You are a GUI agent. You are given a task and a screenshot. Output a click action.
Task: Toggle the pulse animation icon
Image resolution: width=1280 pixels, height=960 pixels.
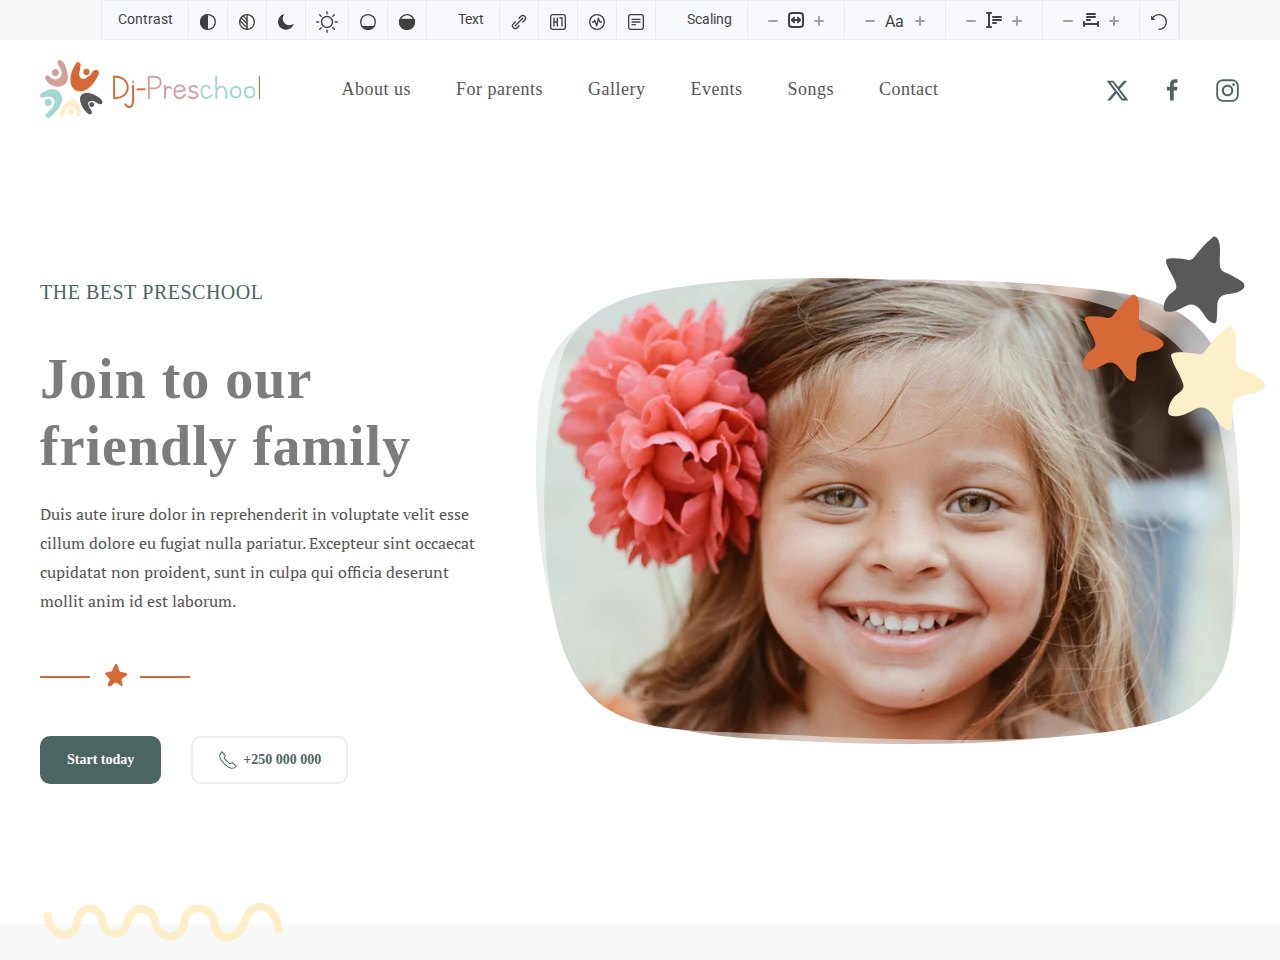[x=597, y=21]
